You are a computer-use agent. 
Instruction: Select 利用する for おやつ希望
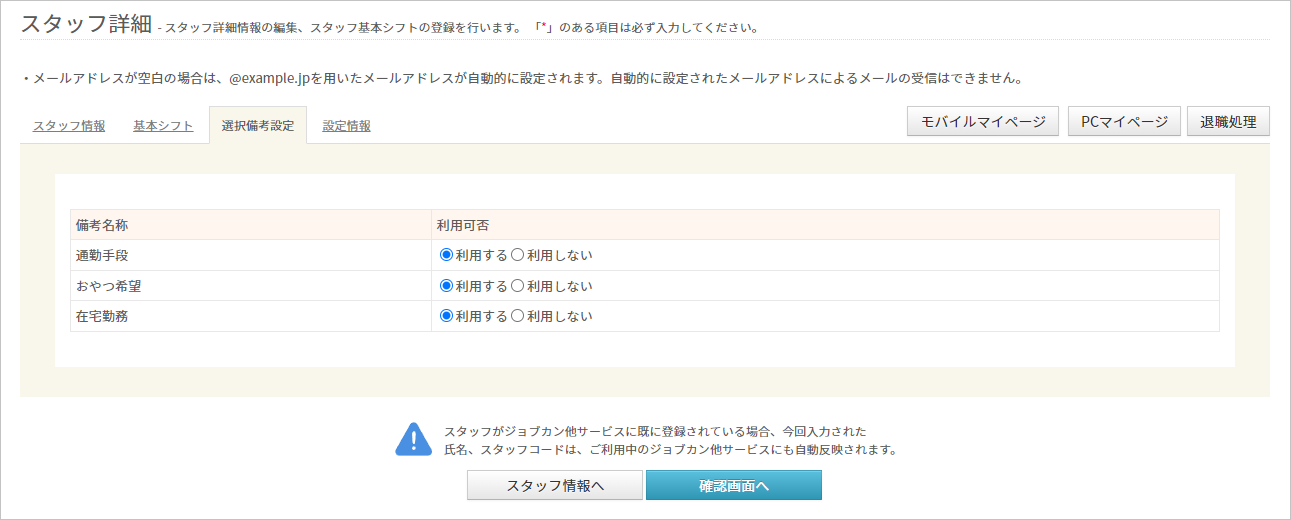446,286
